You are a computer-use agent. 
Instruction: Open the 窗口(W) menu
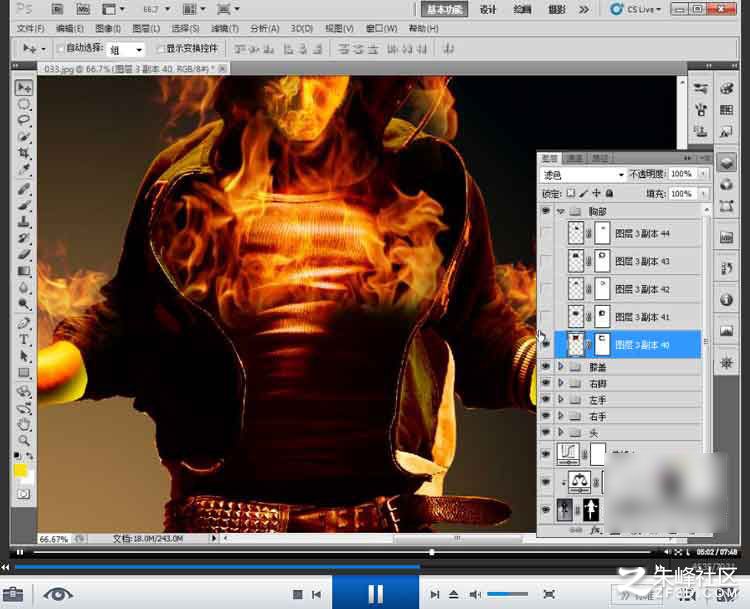tap(381, 28)
